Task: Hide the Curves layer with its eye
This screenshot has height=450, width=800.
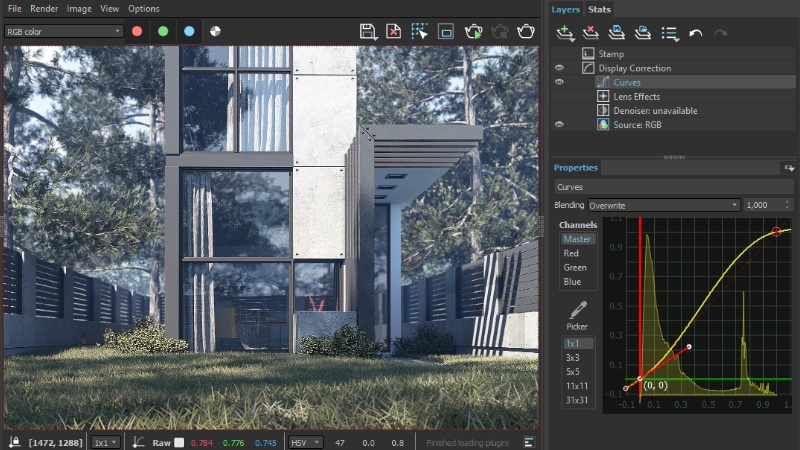Action: (559, 82)
